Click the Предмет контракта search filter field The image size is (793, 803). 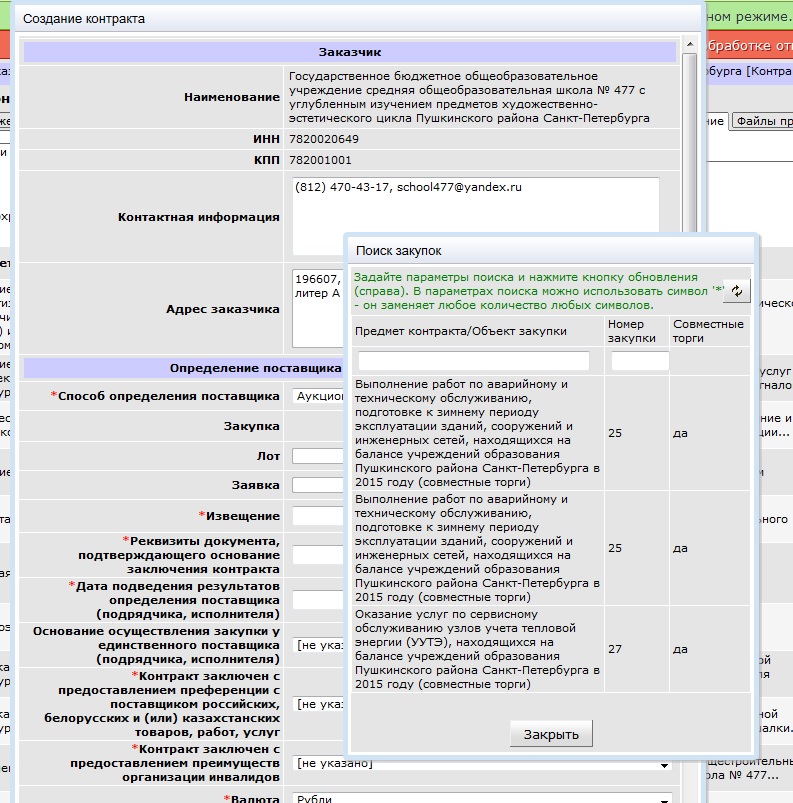[473, 361]
